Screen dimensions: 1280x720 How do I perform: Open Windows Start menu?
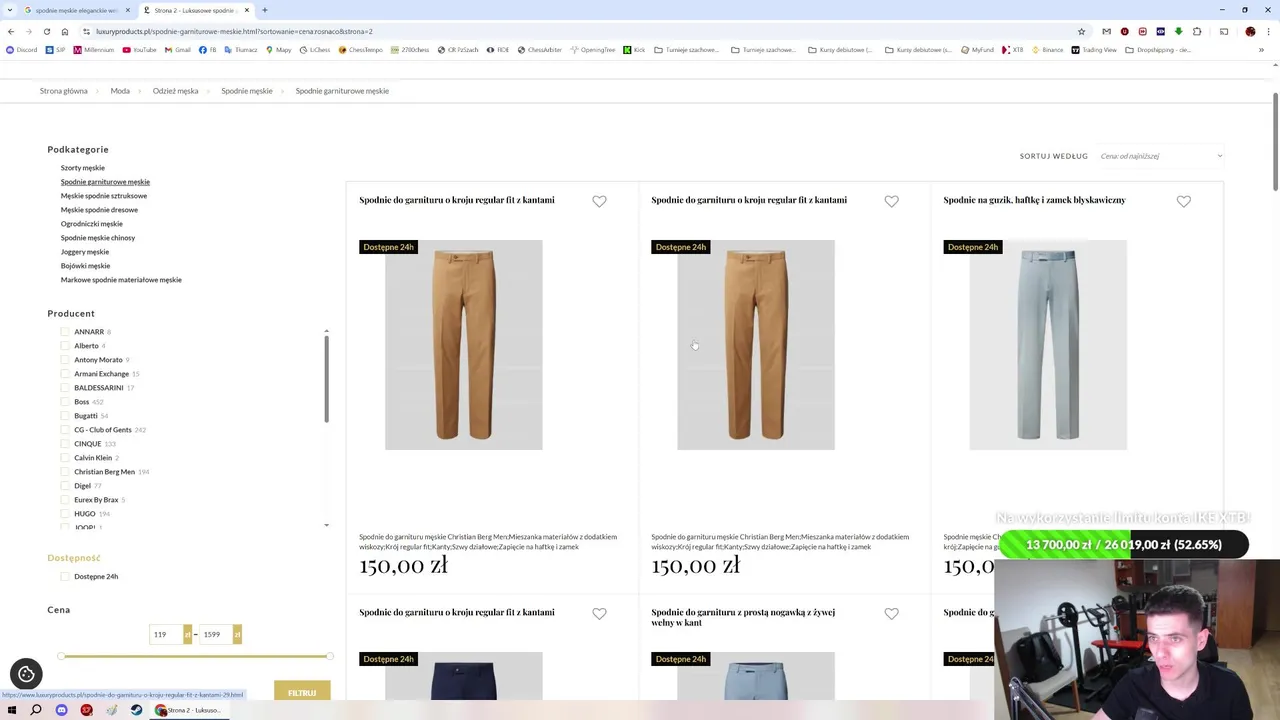11,710
